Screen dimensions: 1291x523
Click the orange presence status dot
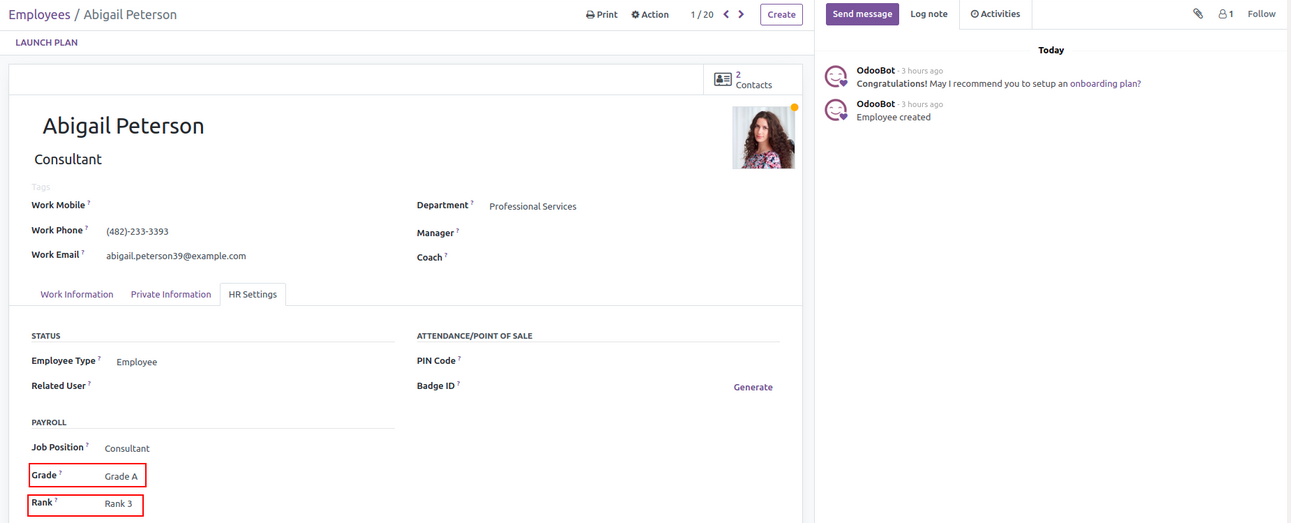tap(794, 107)
